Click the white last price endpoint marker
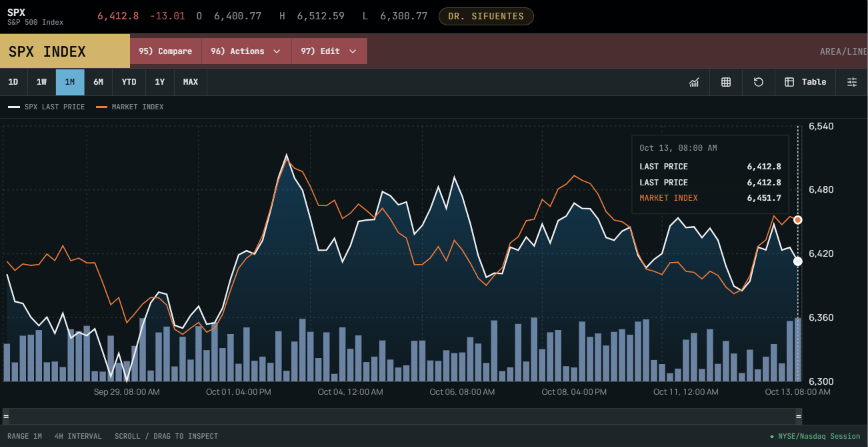The image size is (868, 447). tap(798, 261)
